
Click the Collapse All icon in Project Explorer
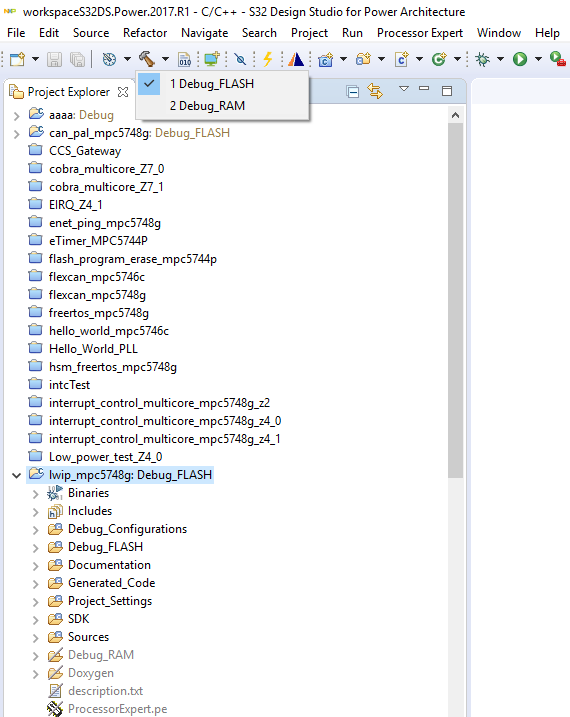pos(353,92)
